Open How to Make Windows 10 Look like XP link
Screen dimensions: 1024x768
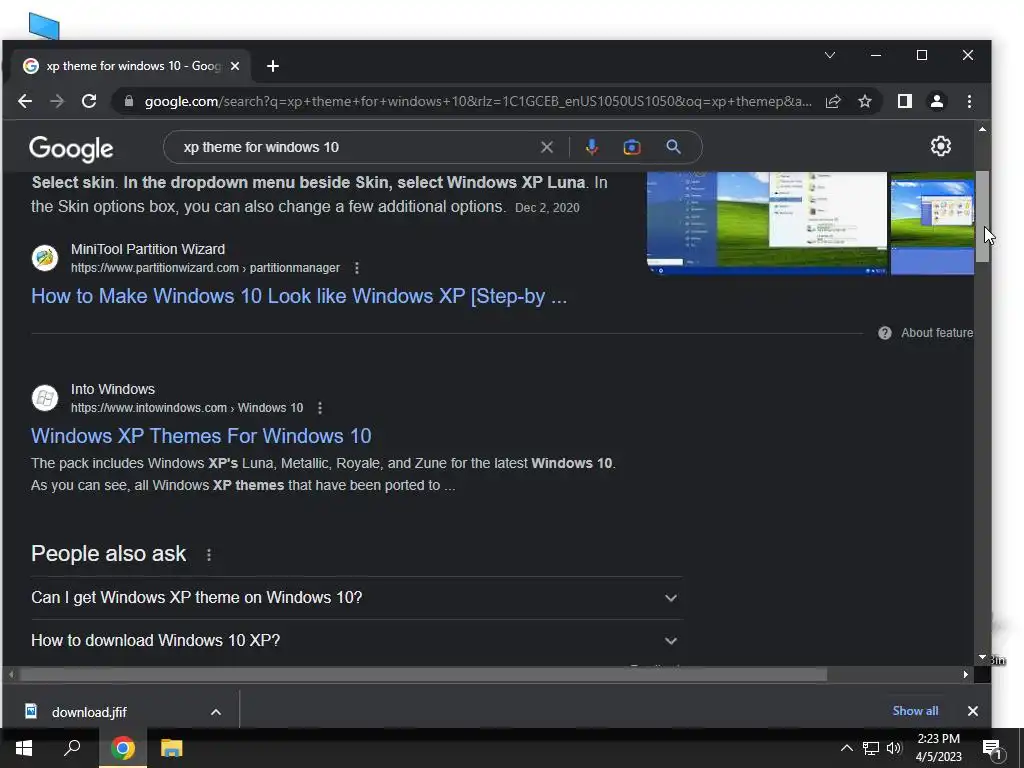coord(298,296)
